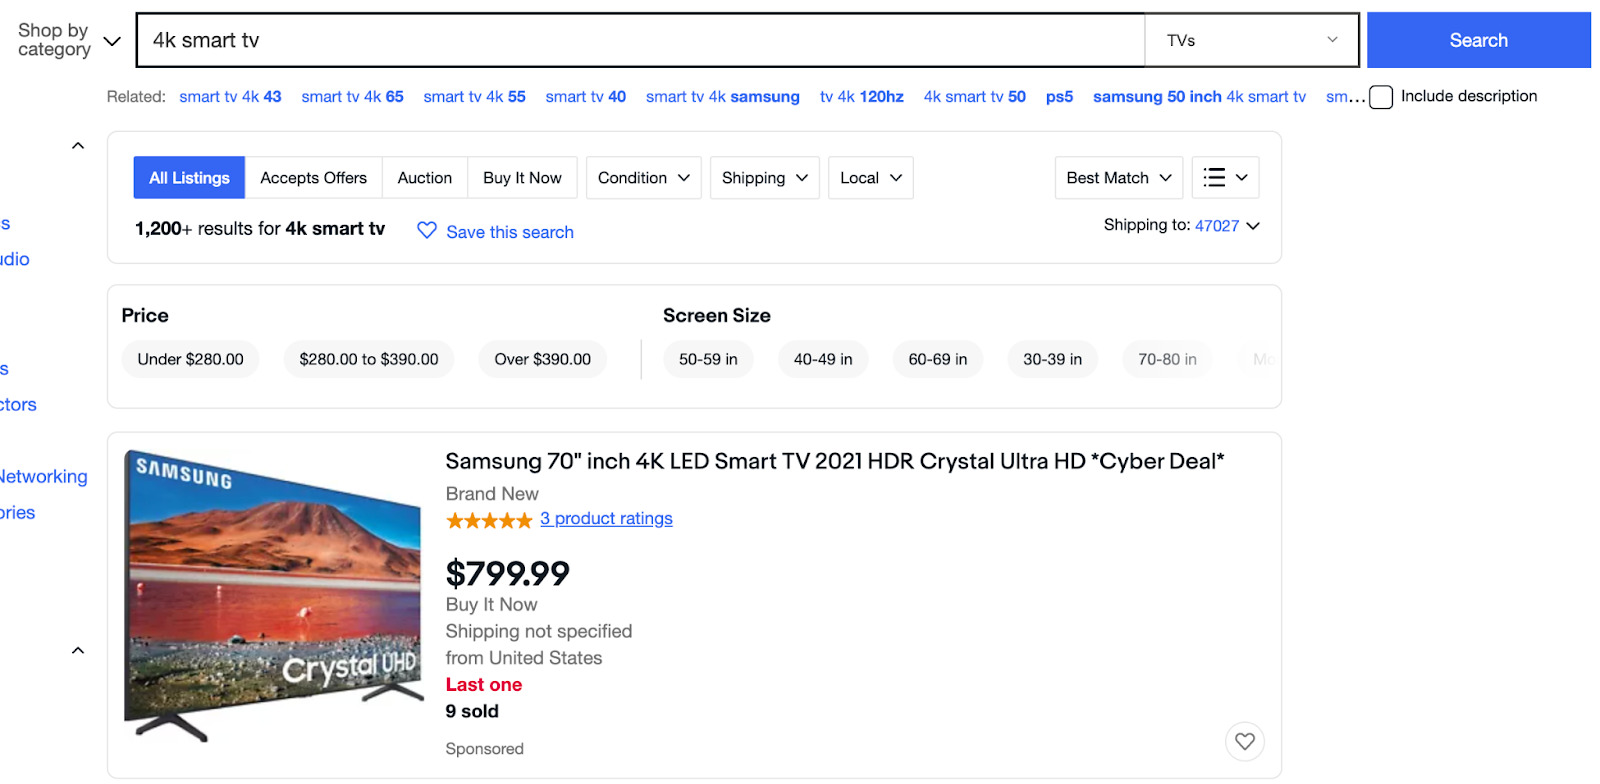
Task: Enable the Include description checkbox
Action: (x=1381, y=96)
